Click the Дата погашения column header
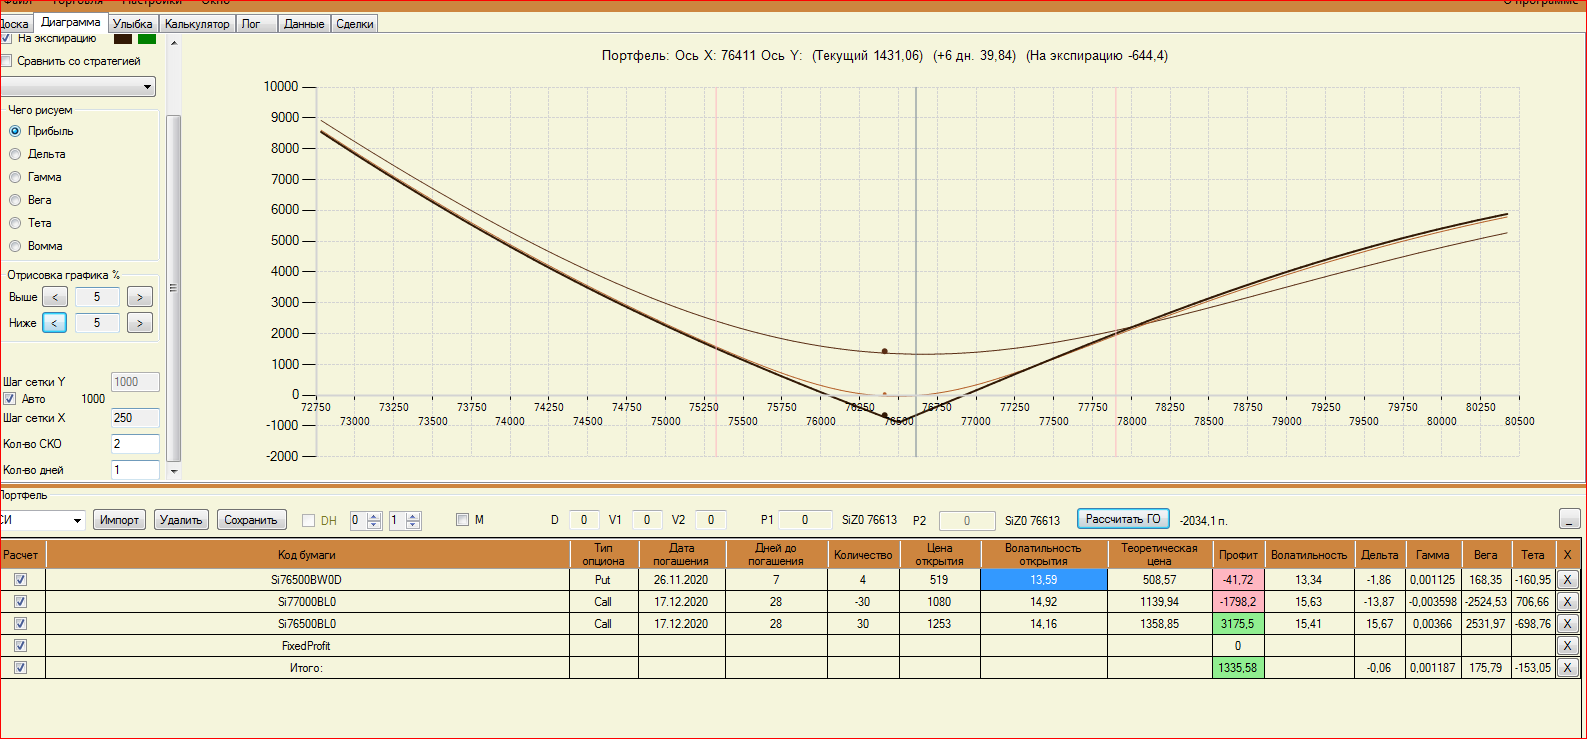This screenshot has height=739, width=1587. (x=682, y=555)
